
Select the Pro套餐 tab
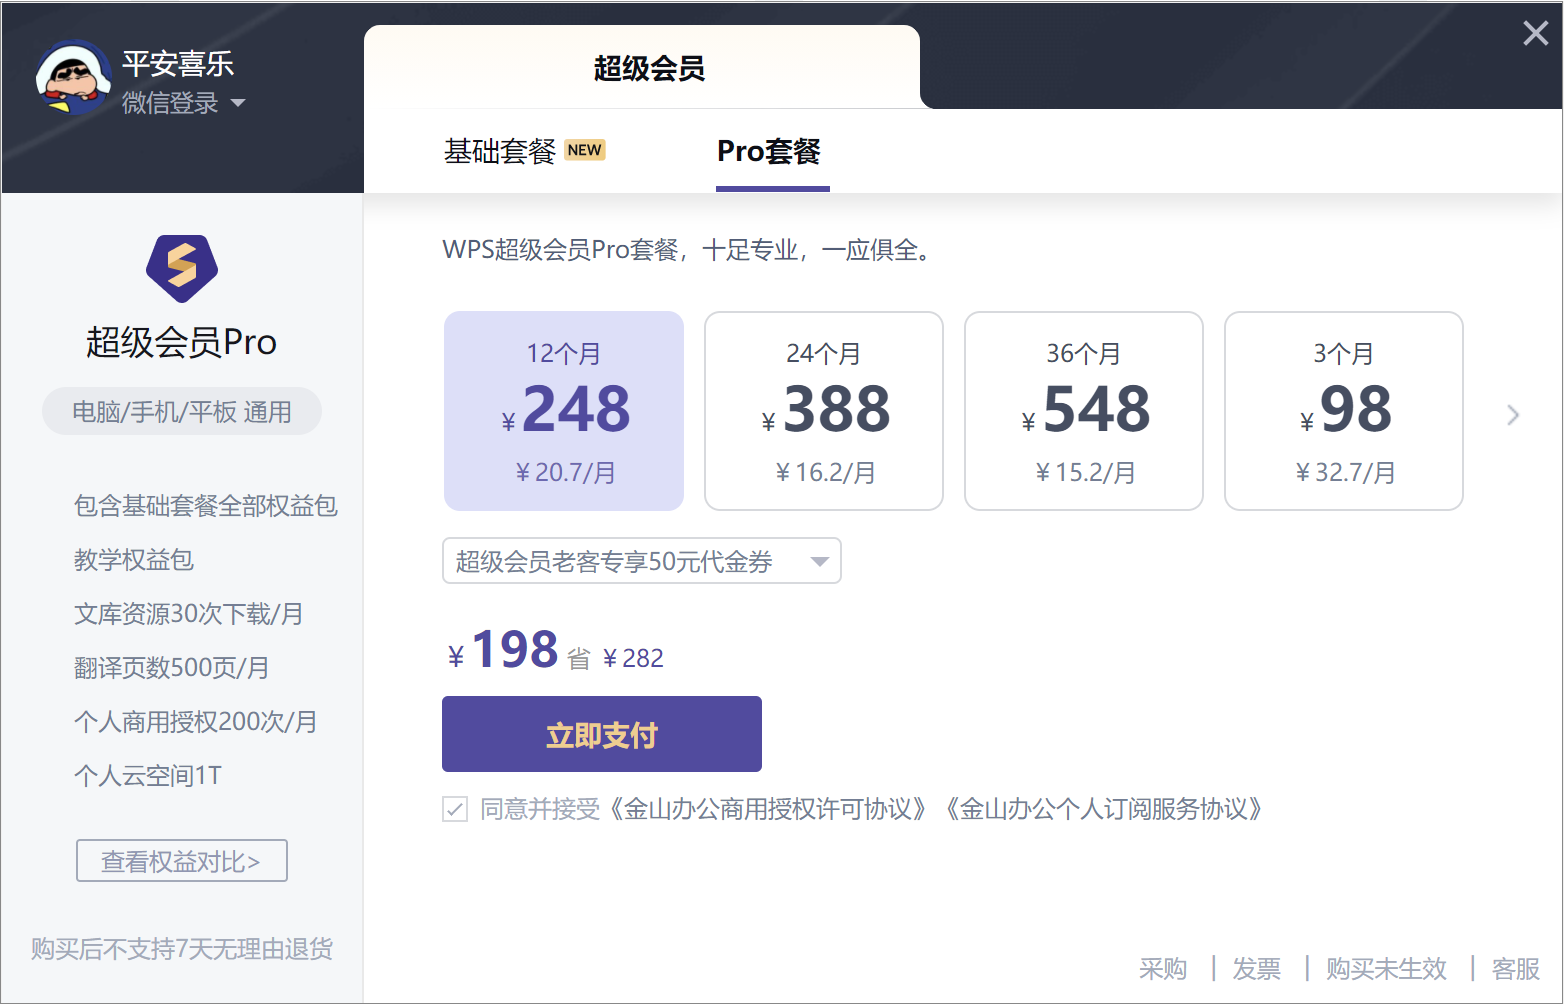771,150
